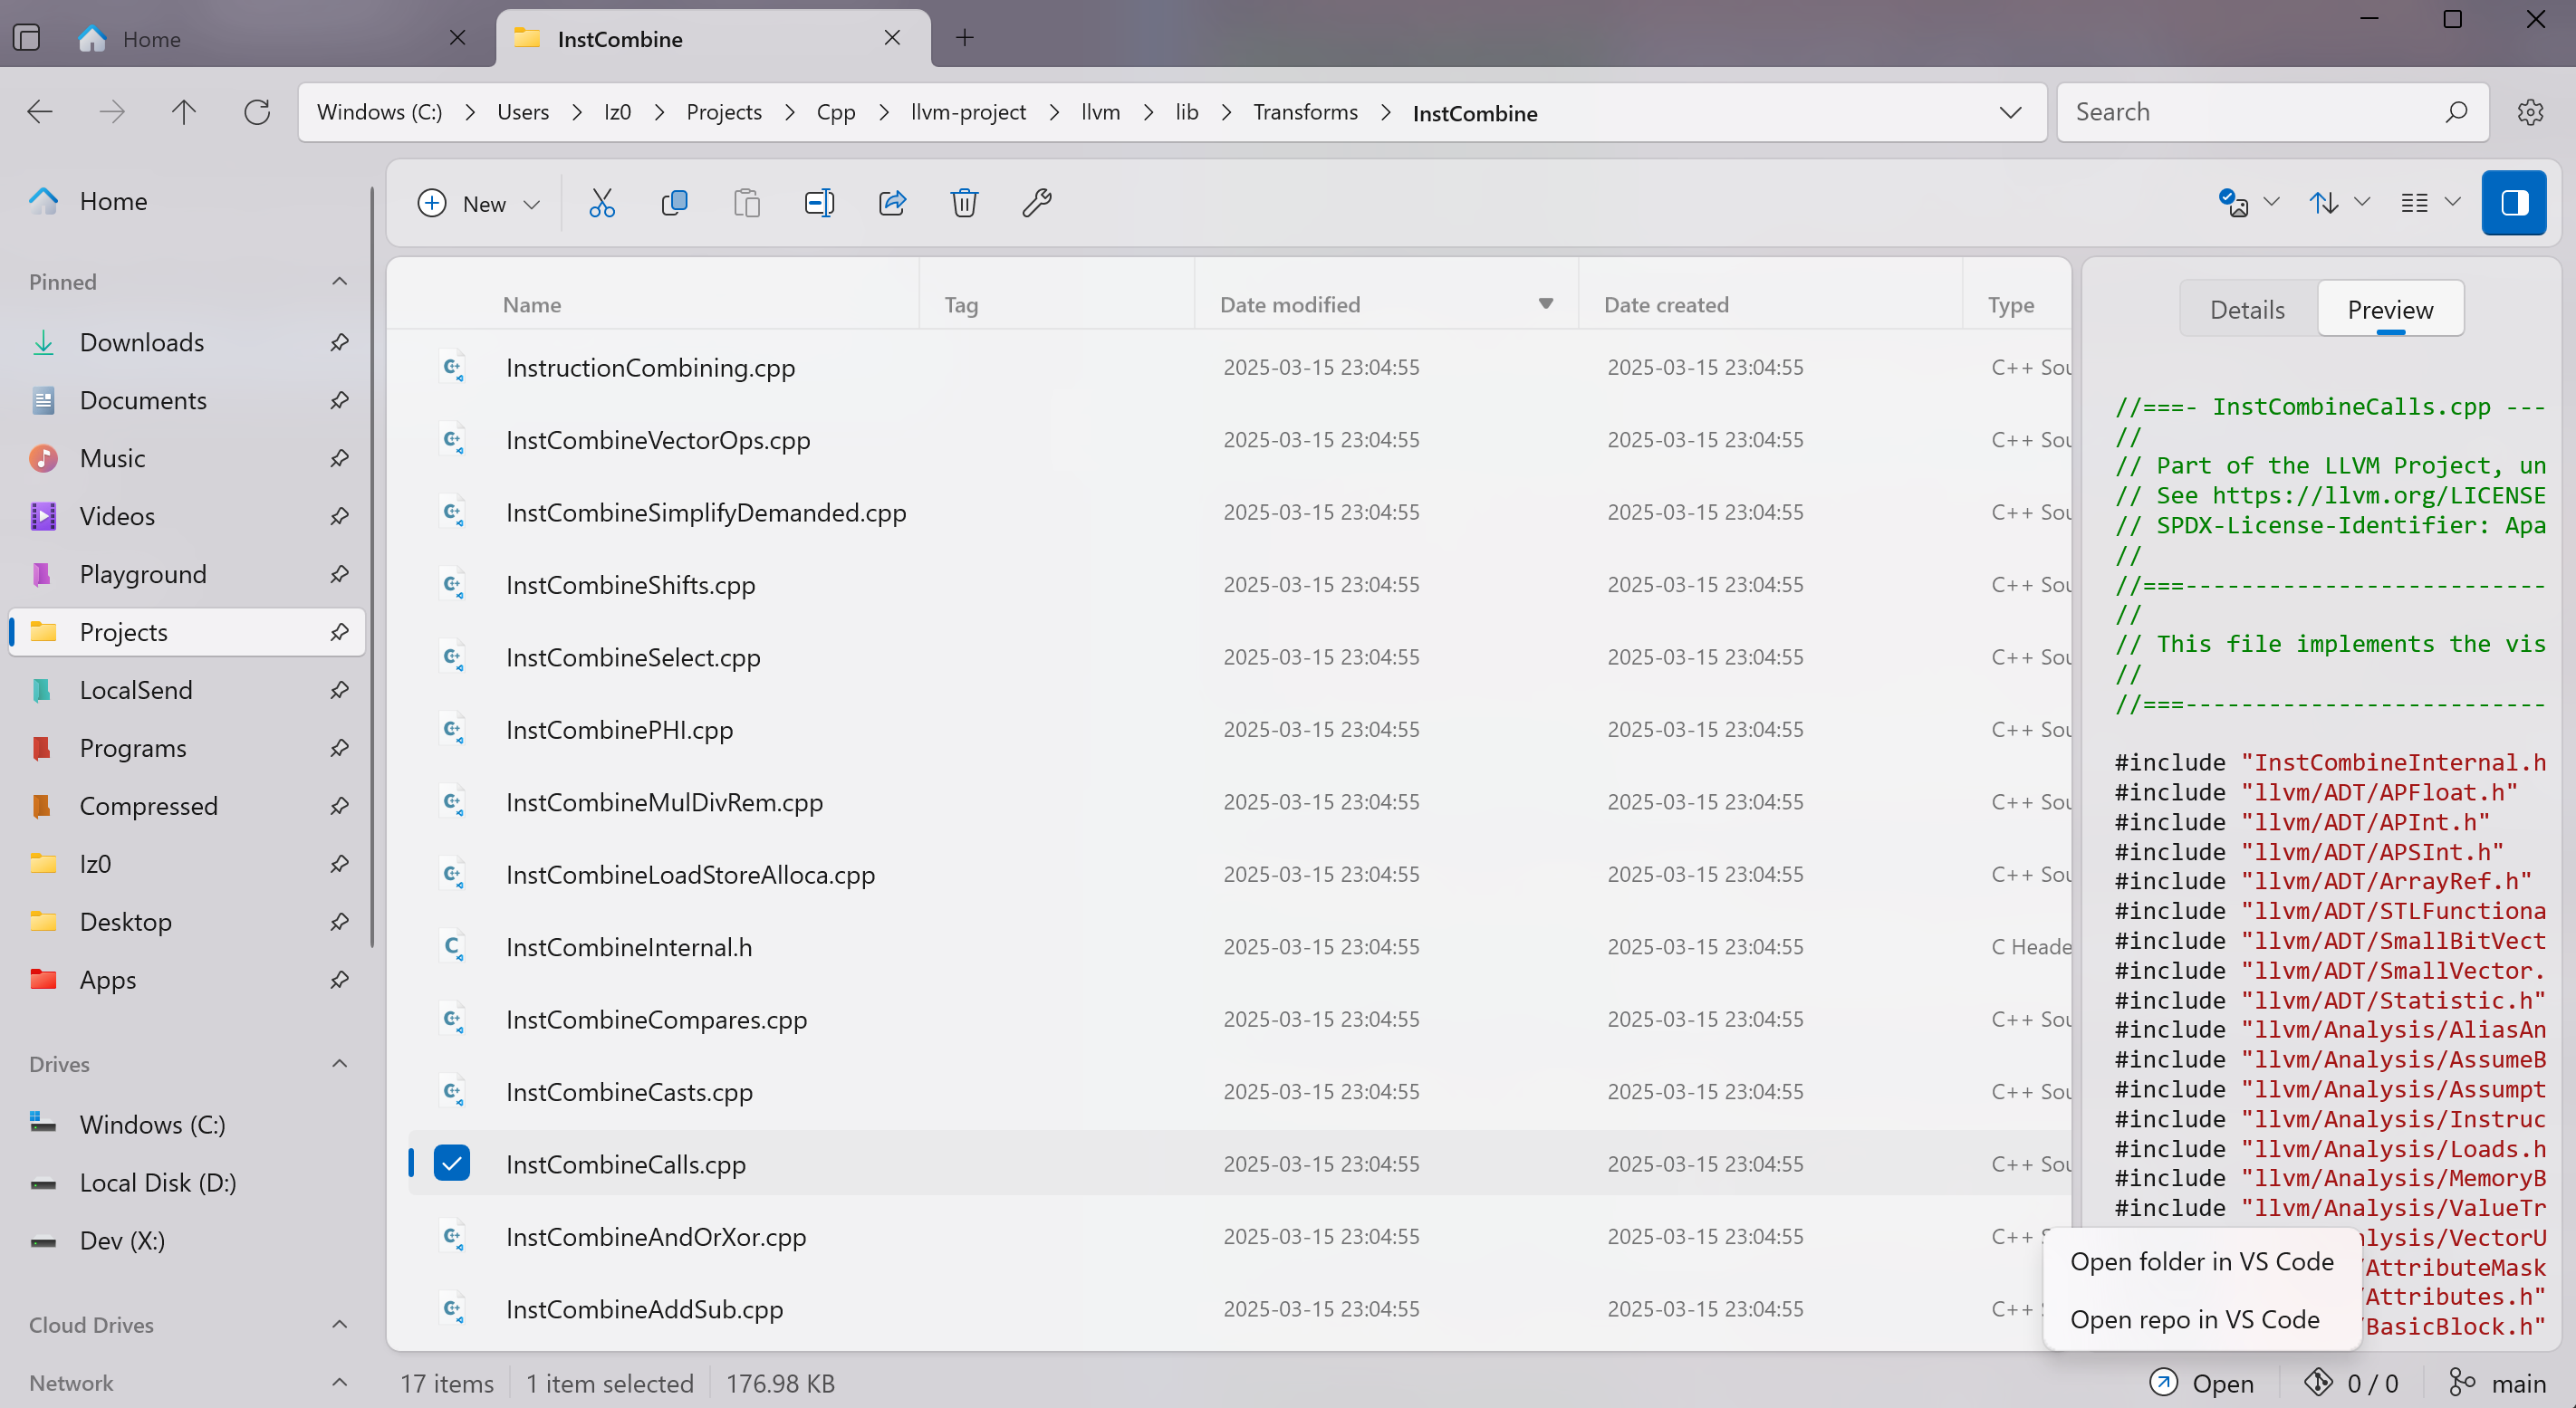This screenshot has width=2576, height=1408.
Task: Switch to the Details tab
Action: point(2246,310)
